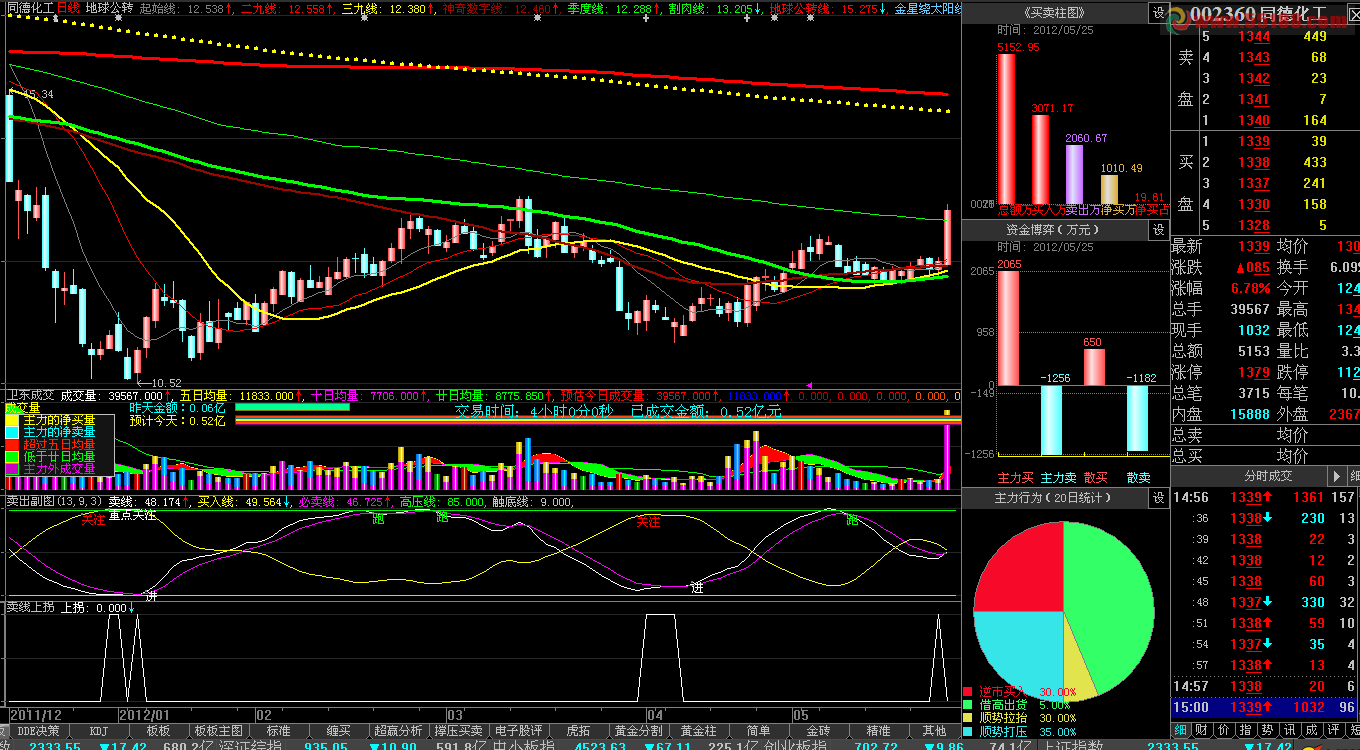Click the 卖出副图(13,9,3) indicator label
Image resolution: width=1360 pixels, height=750 pixels.
point(54,502)
